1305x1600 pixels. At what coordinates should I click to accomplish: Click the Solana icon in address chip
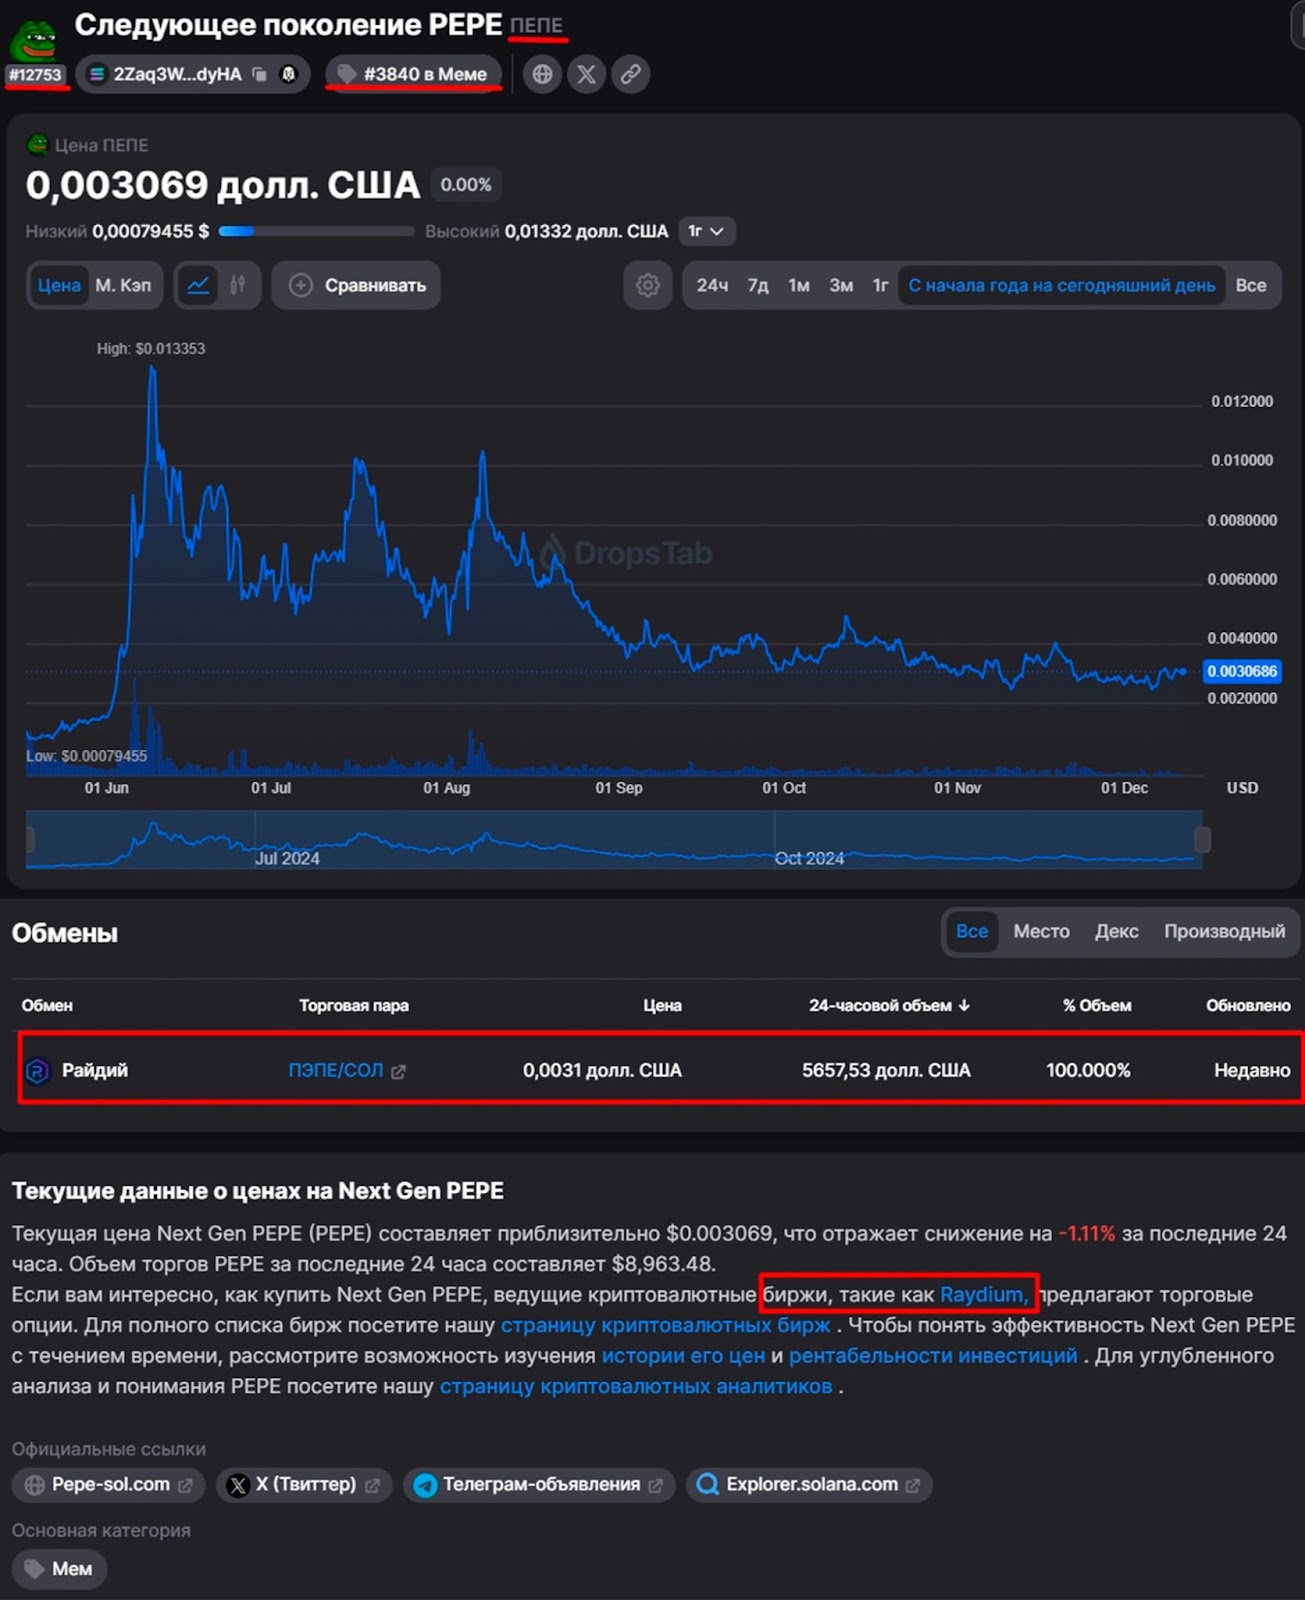(97, 74)
